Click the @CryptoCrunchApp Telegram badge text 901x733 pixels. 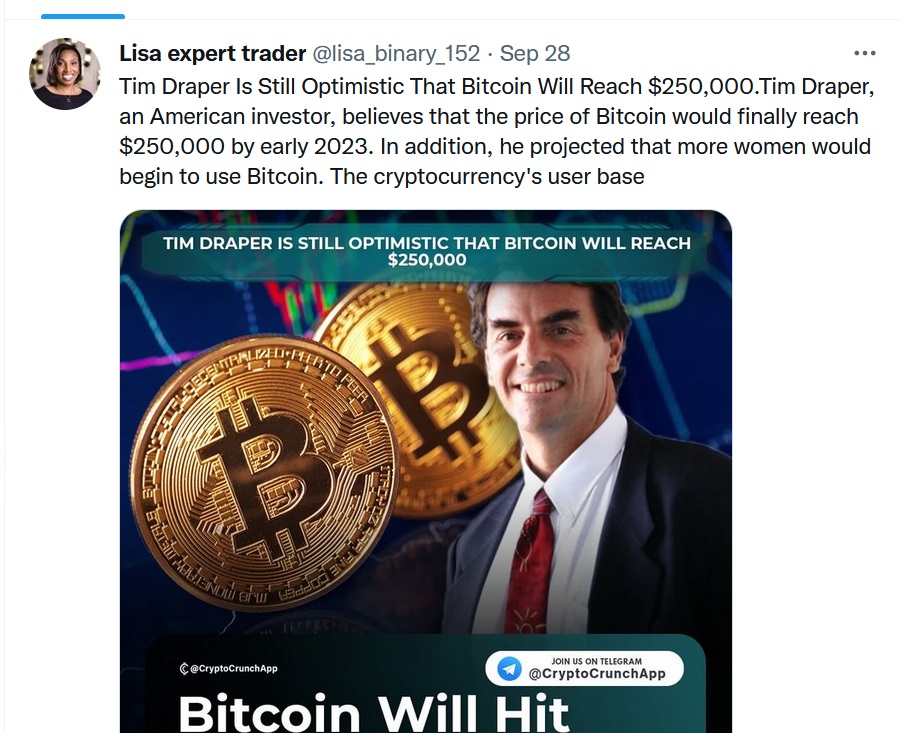click(x=596, y=674)
